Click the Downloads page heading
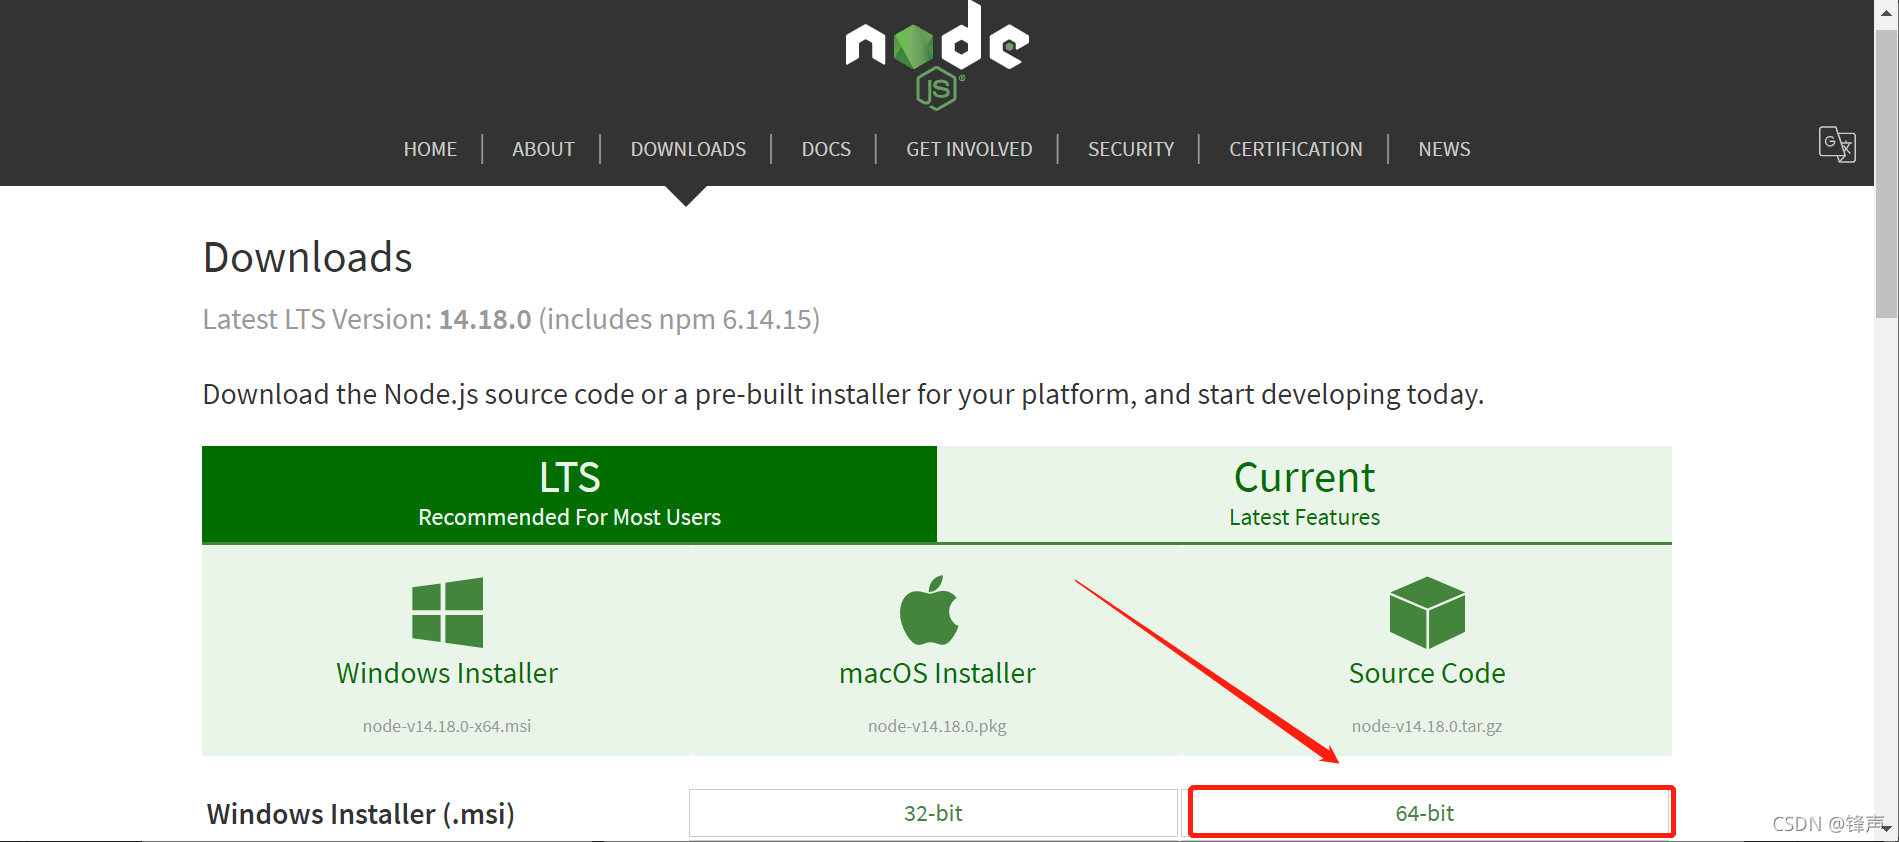 coord(308,258)
